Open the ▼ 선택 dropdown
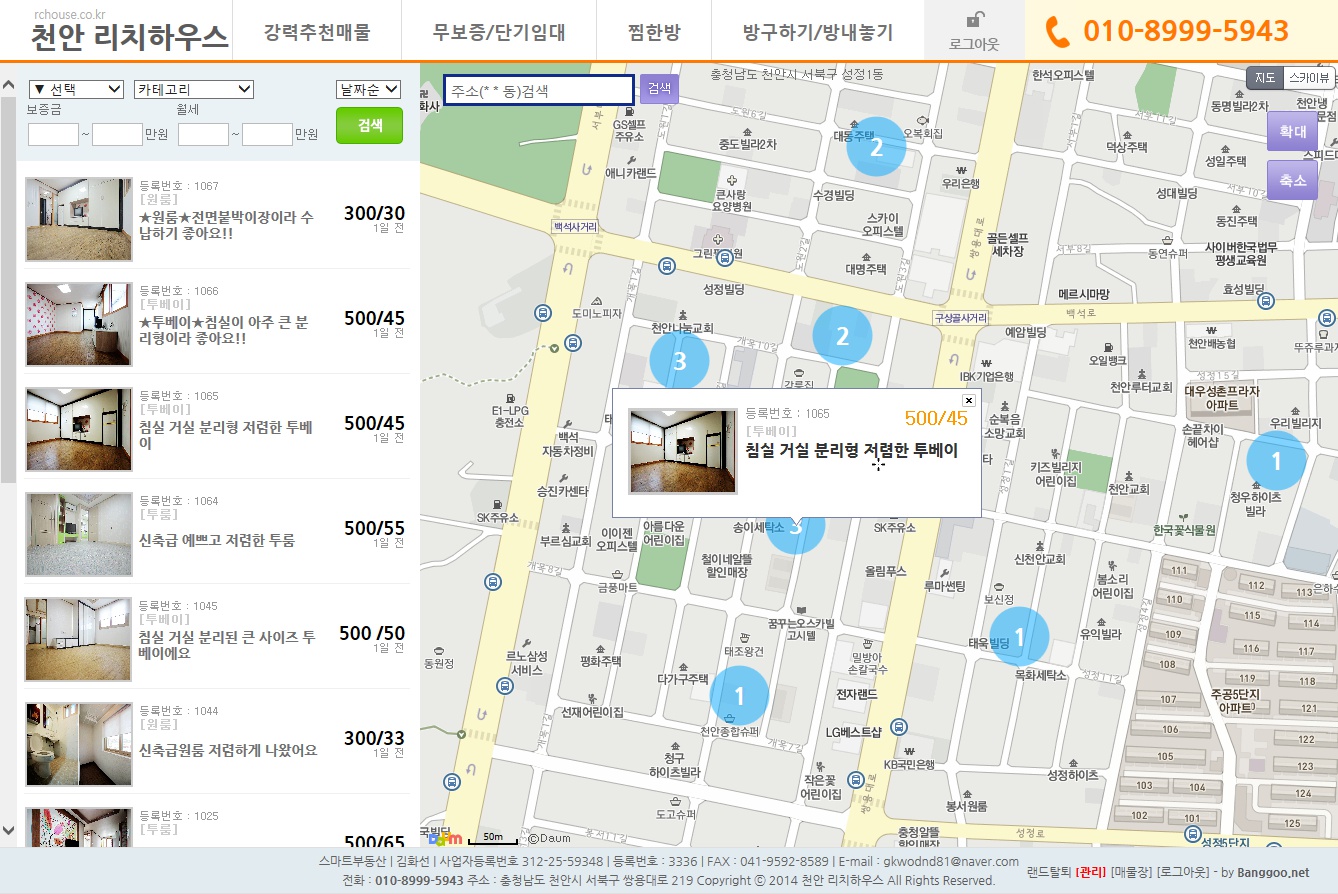 click(76, 89)
